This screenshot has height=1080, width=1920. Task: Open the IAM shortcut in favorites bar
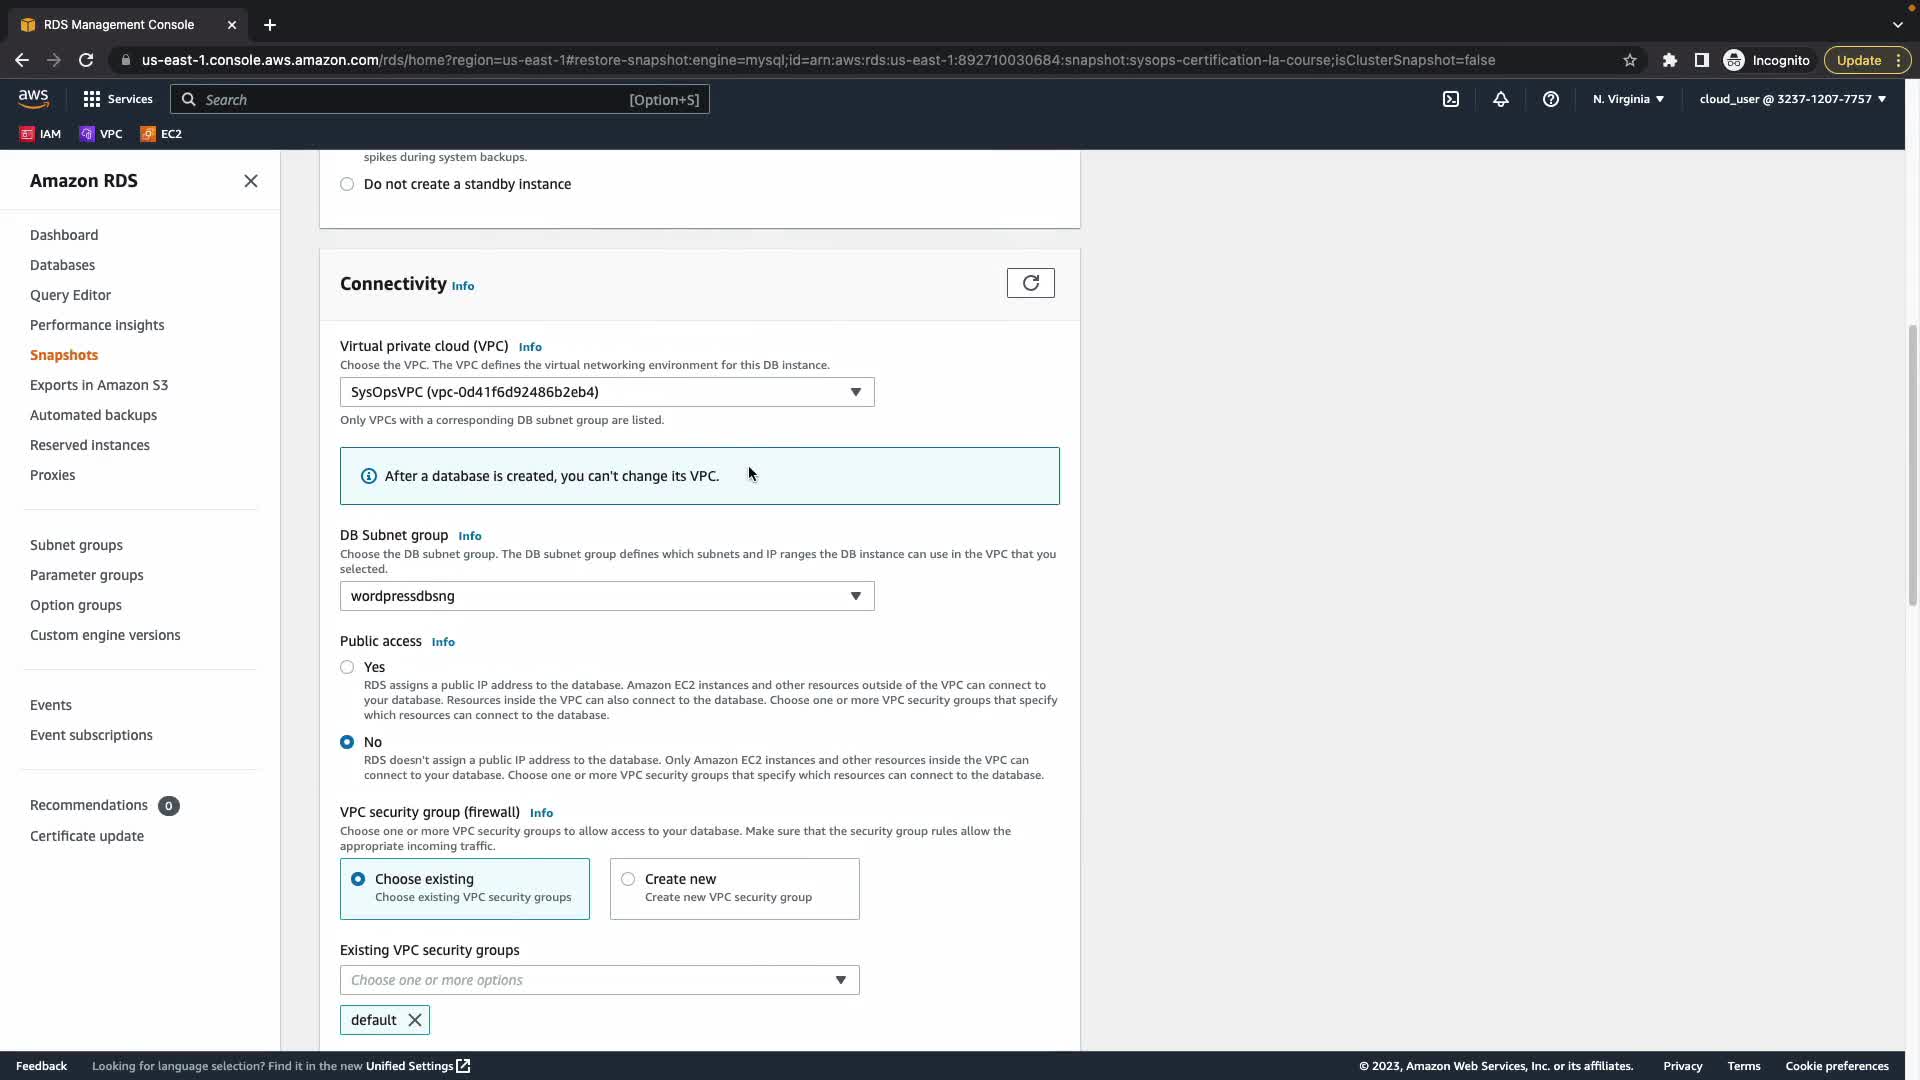pos(41,134)
